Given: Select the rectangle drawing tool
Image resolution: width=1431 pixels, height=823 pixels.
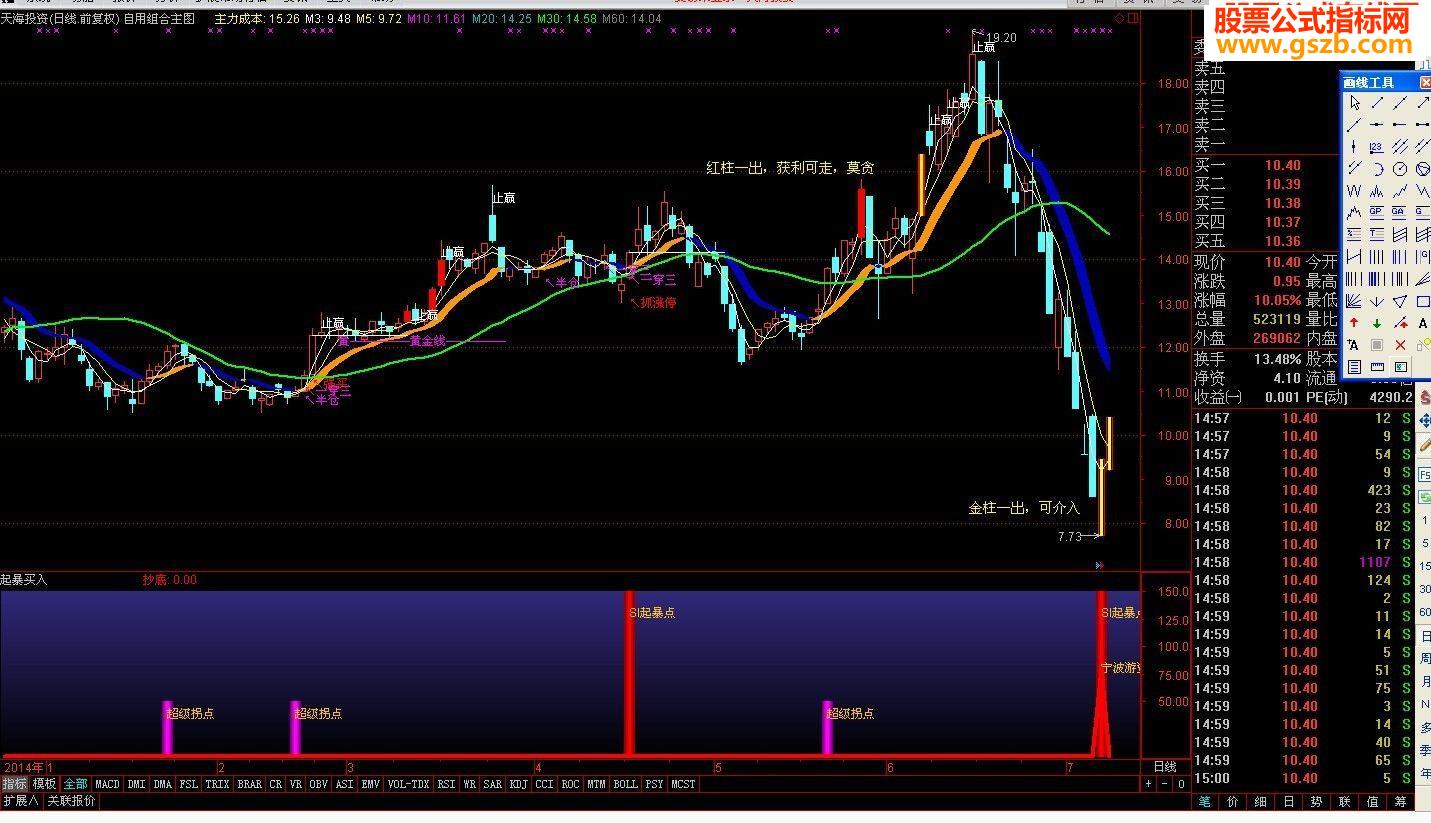Looking at the screenshot, I should [1422, 300].
